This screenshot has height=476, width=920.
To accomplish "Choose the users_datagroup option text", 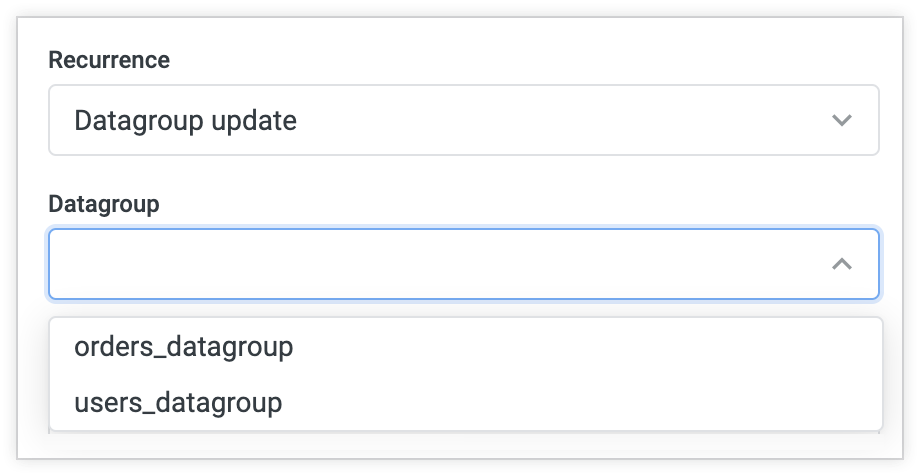I will [178, 403].
